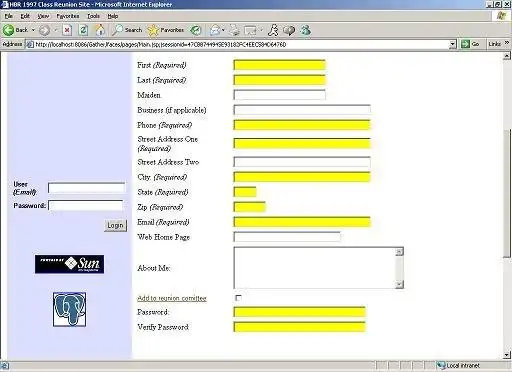Image resolution: width=512 pixels, height=372 pixels.
Task: Open the Forward button history dropdown
Action: click(56, 30)
